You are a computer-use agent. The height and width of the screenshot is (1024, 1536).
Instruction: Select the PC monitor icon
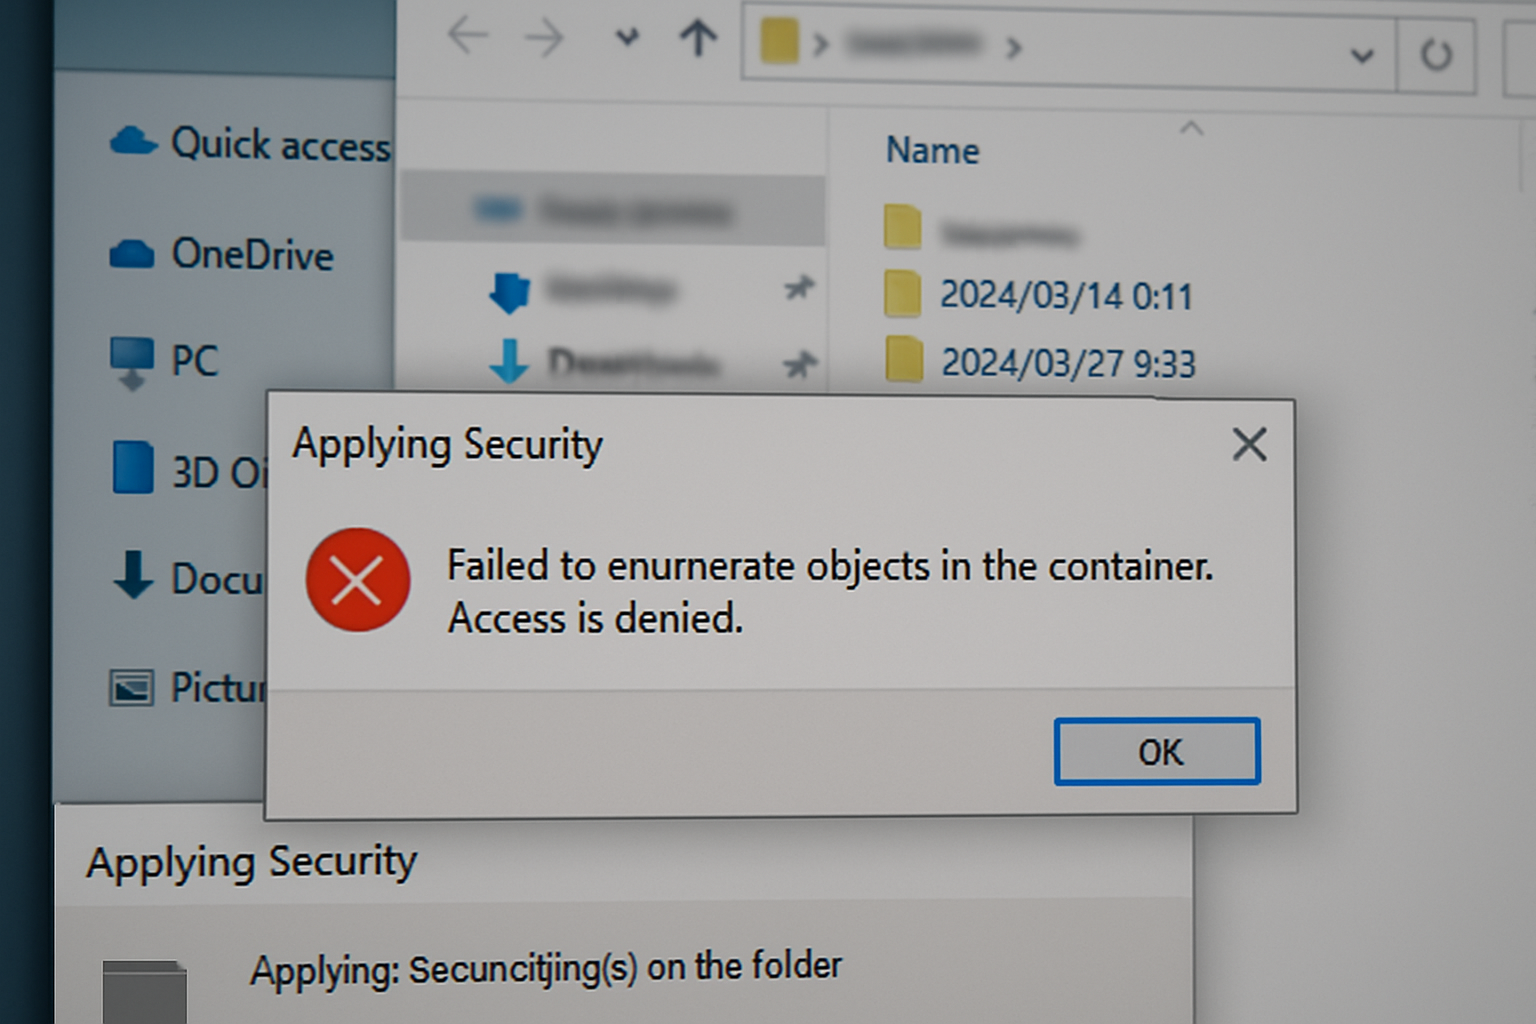pos(131,362)
